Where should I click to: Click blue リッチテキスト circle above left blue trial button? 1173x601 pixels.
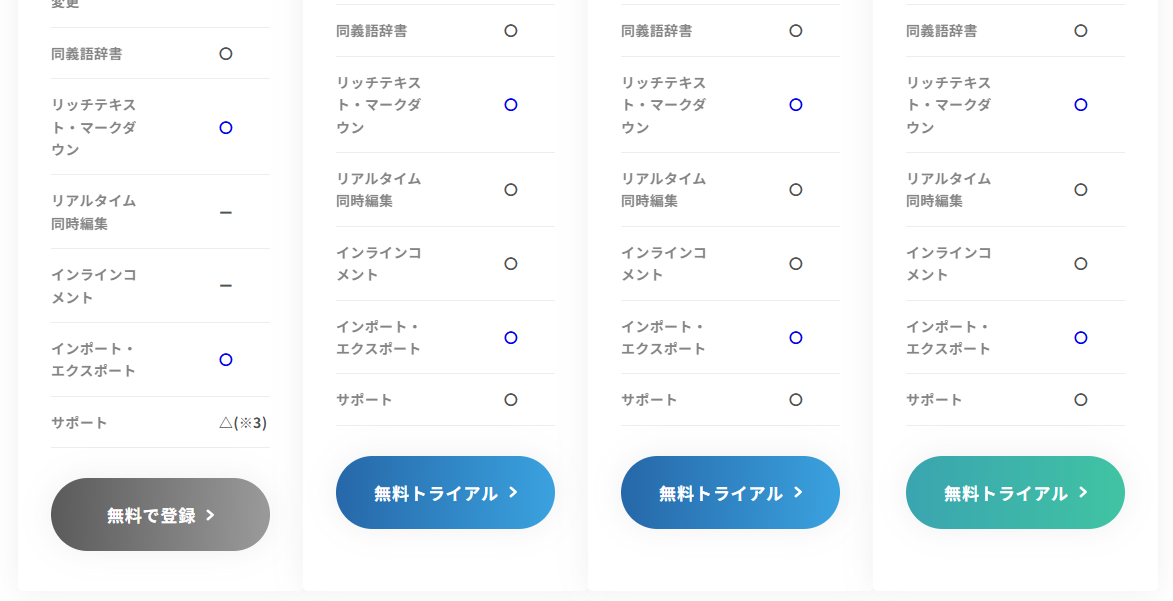(x=511, y=105)
